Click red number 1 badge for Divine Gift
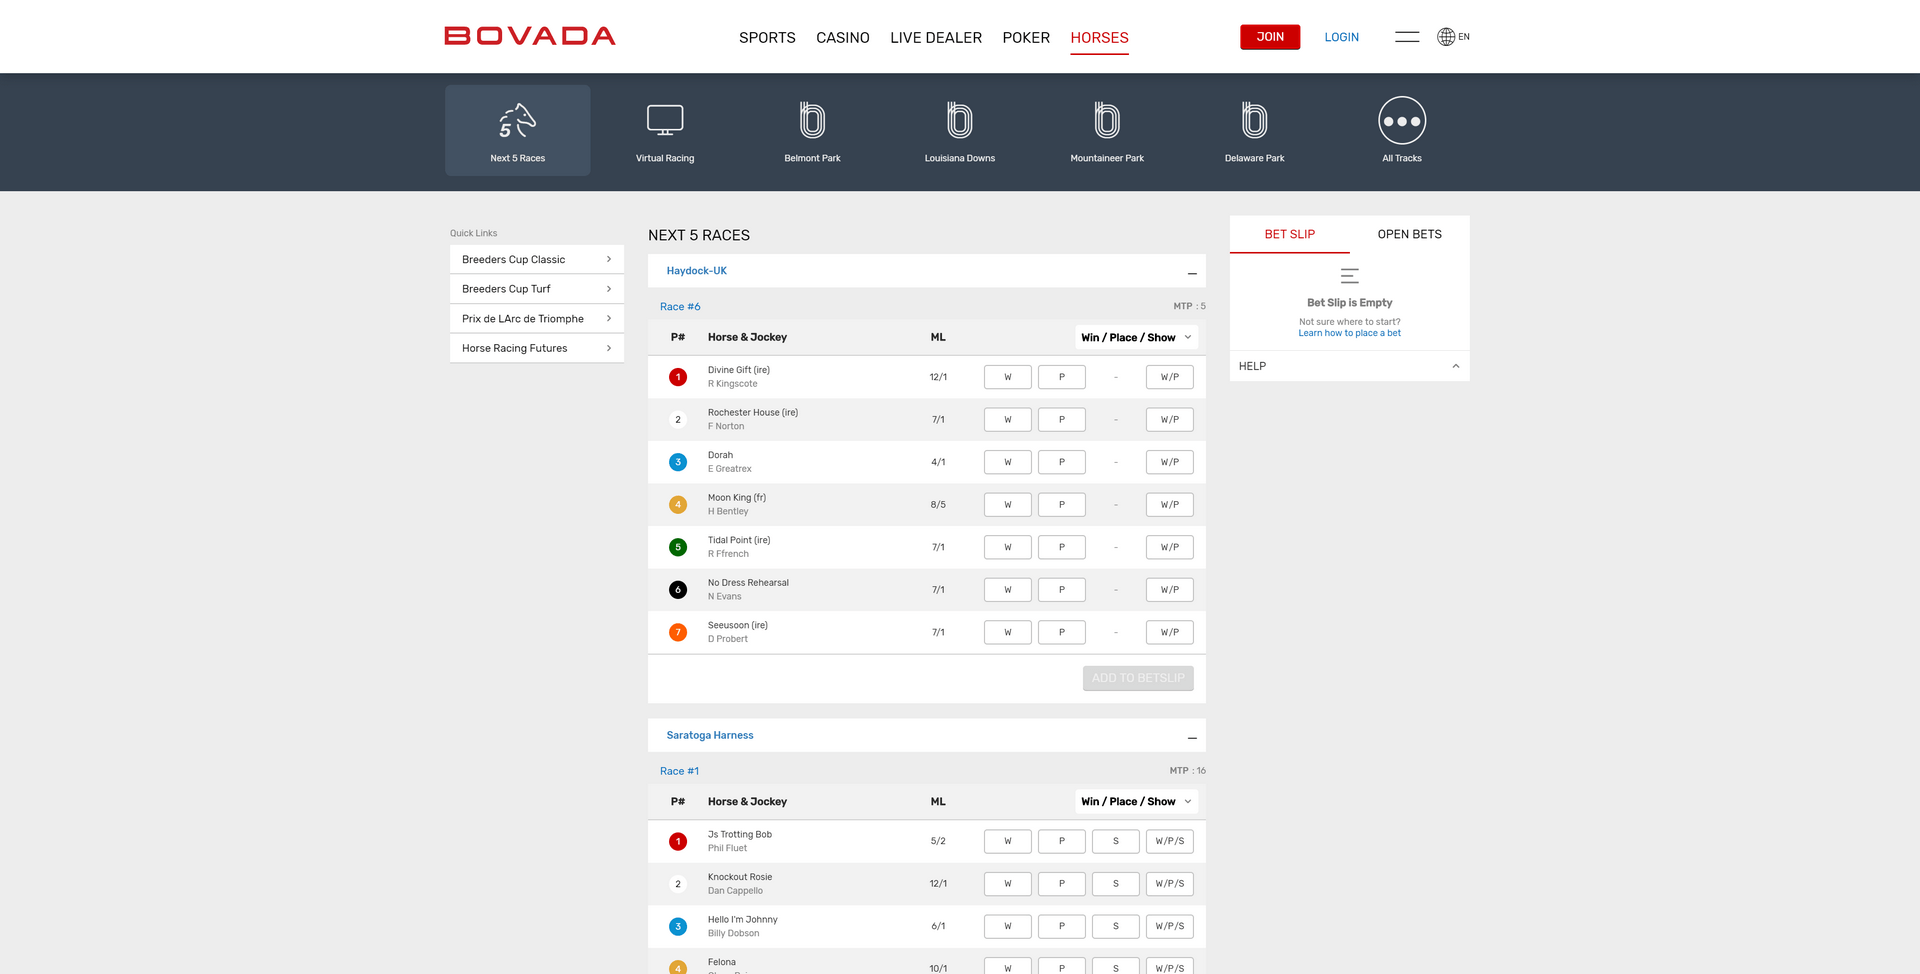1920x974 pixels. (678, 377)
